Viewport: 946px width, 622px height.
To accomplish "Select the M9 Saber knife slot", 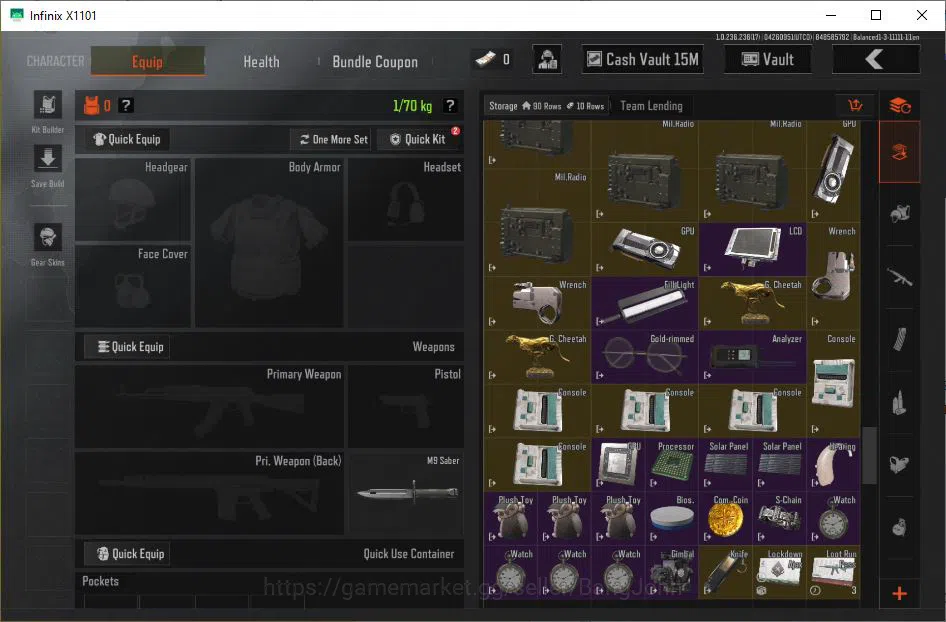I will 406,493.
